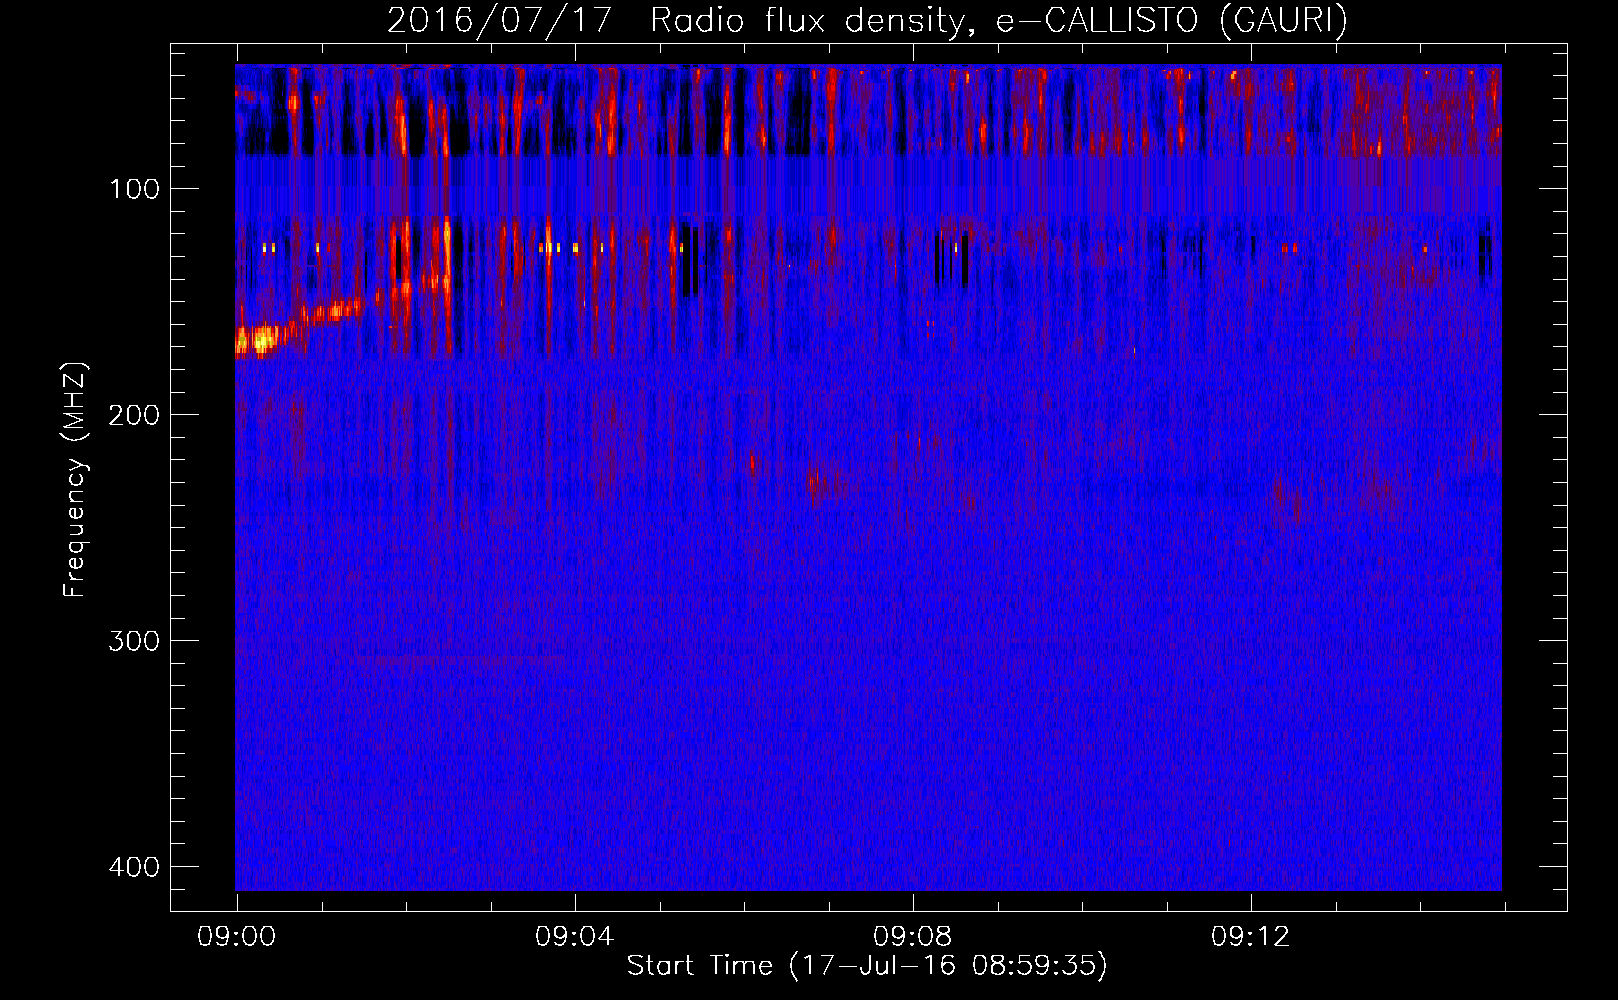Click the 09:04 time tick label
Viewport: 1618px width, 1000px height.
[575, 937]
